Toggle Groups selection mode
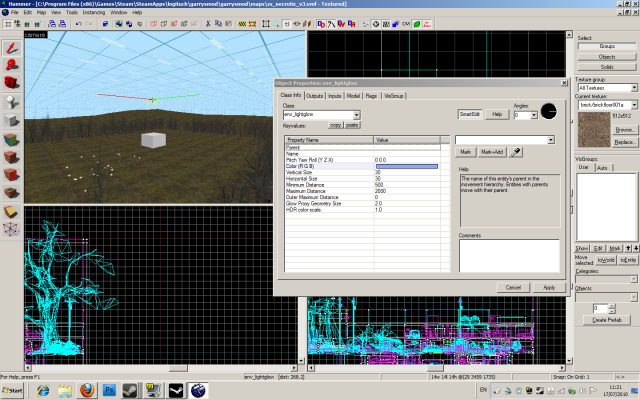Image resolution: width=640 pixels, height=400 pixels. coord(608,47)
